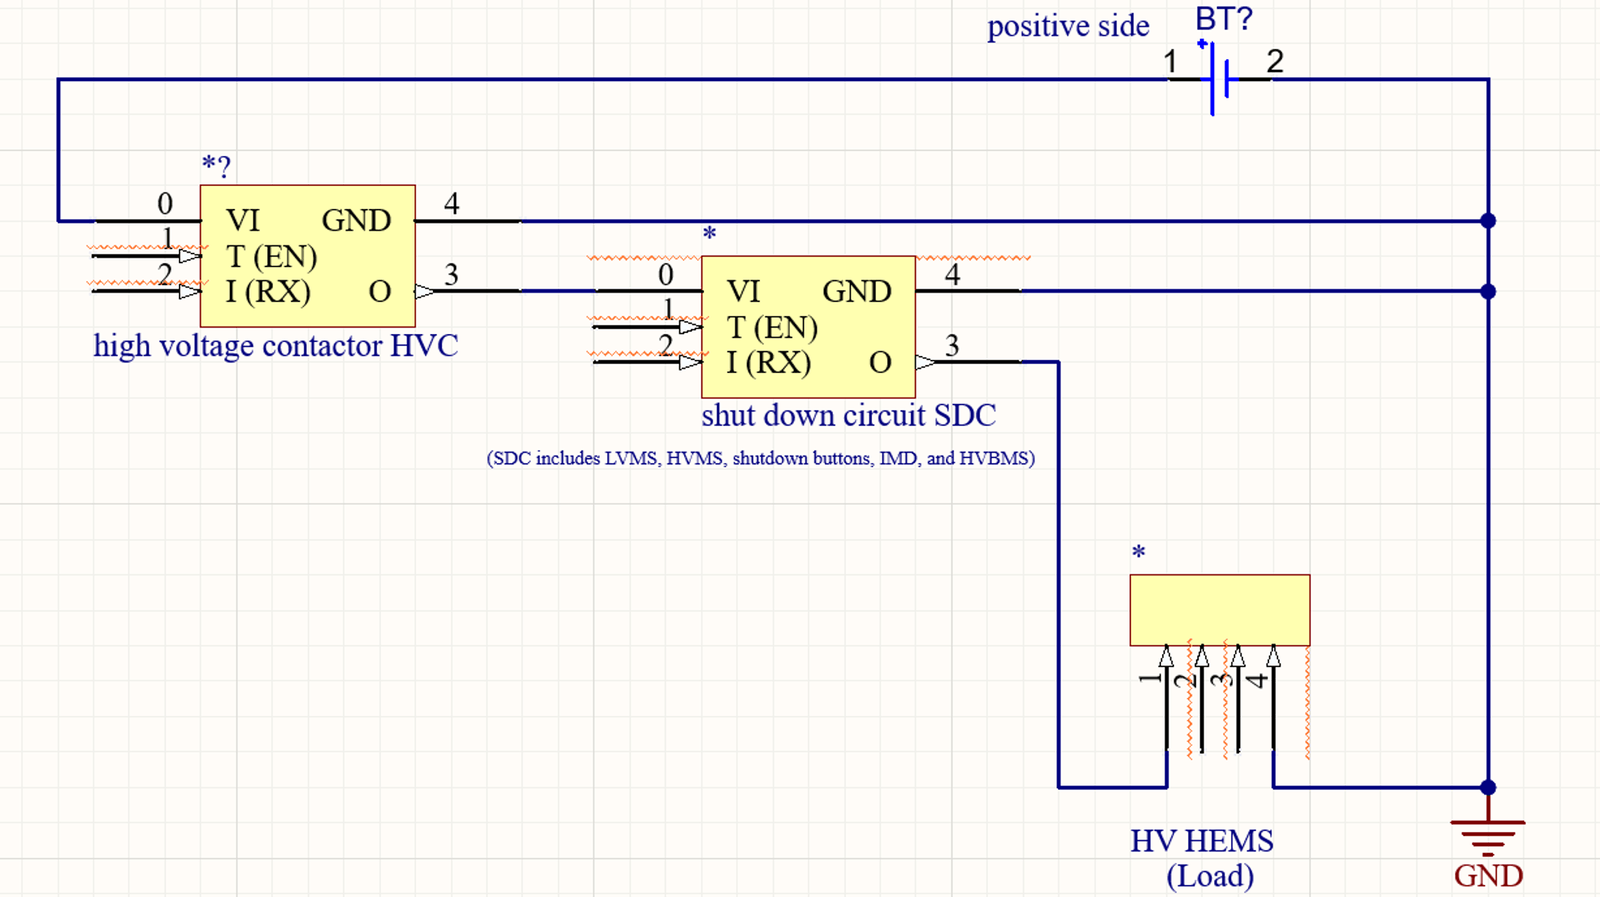The height and width of the screenshot is (897, 1600).
Task: Select the O output pin arrow of HVC
Action: point(425,291)
